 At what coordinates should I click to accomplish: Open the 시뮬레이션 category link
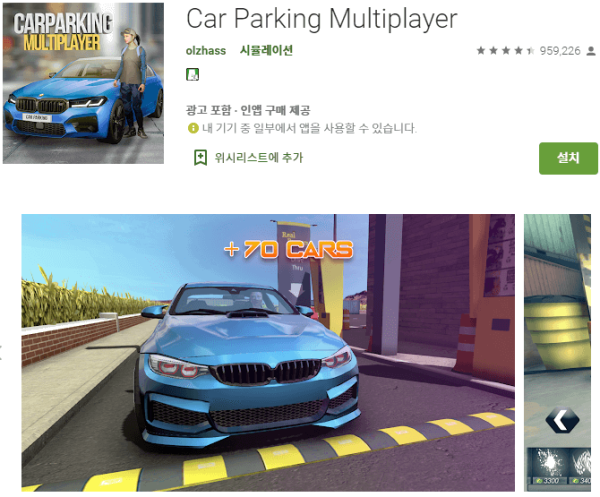[x=266, y=50]
